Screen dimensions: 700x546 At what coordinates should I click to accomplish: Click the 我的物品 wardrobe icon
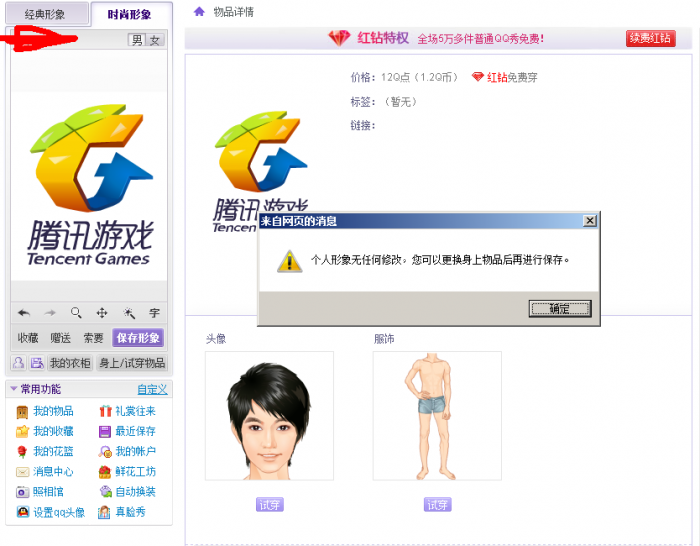coord(22,412)
